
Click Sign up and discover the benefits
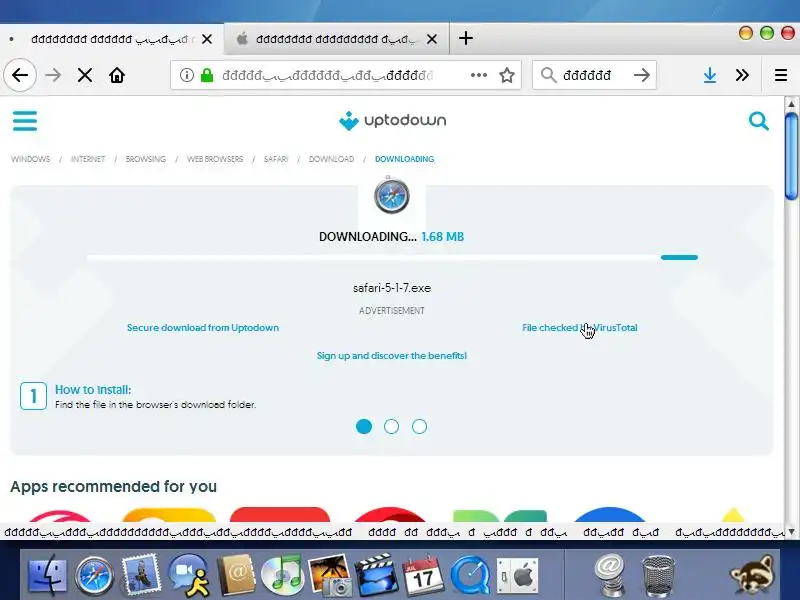coord(392,356)
